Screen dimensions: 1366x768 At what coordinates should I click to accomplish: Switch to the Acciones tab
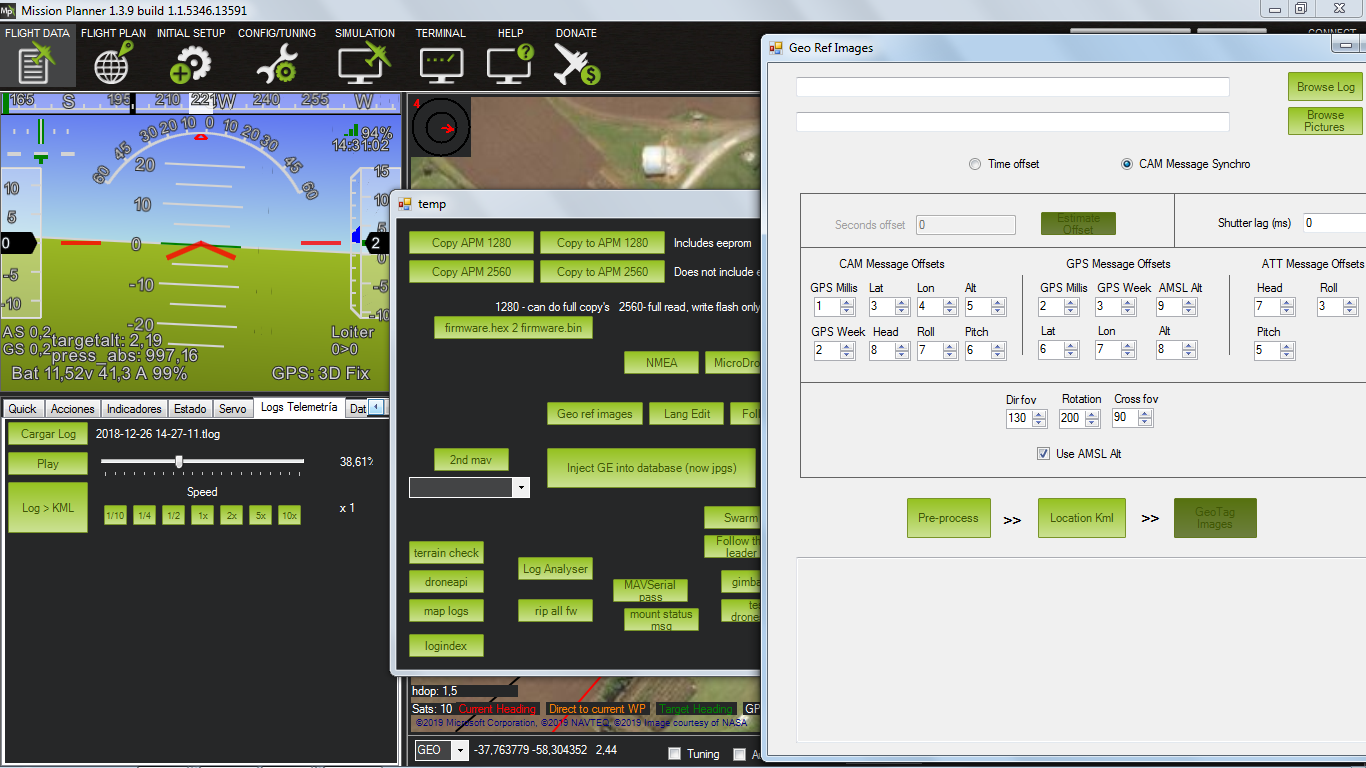click(73, 409)
